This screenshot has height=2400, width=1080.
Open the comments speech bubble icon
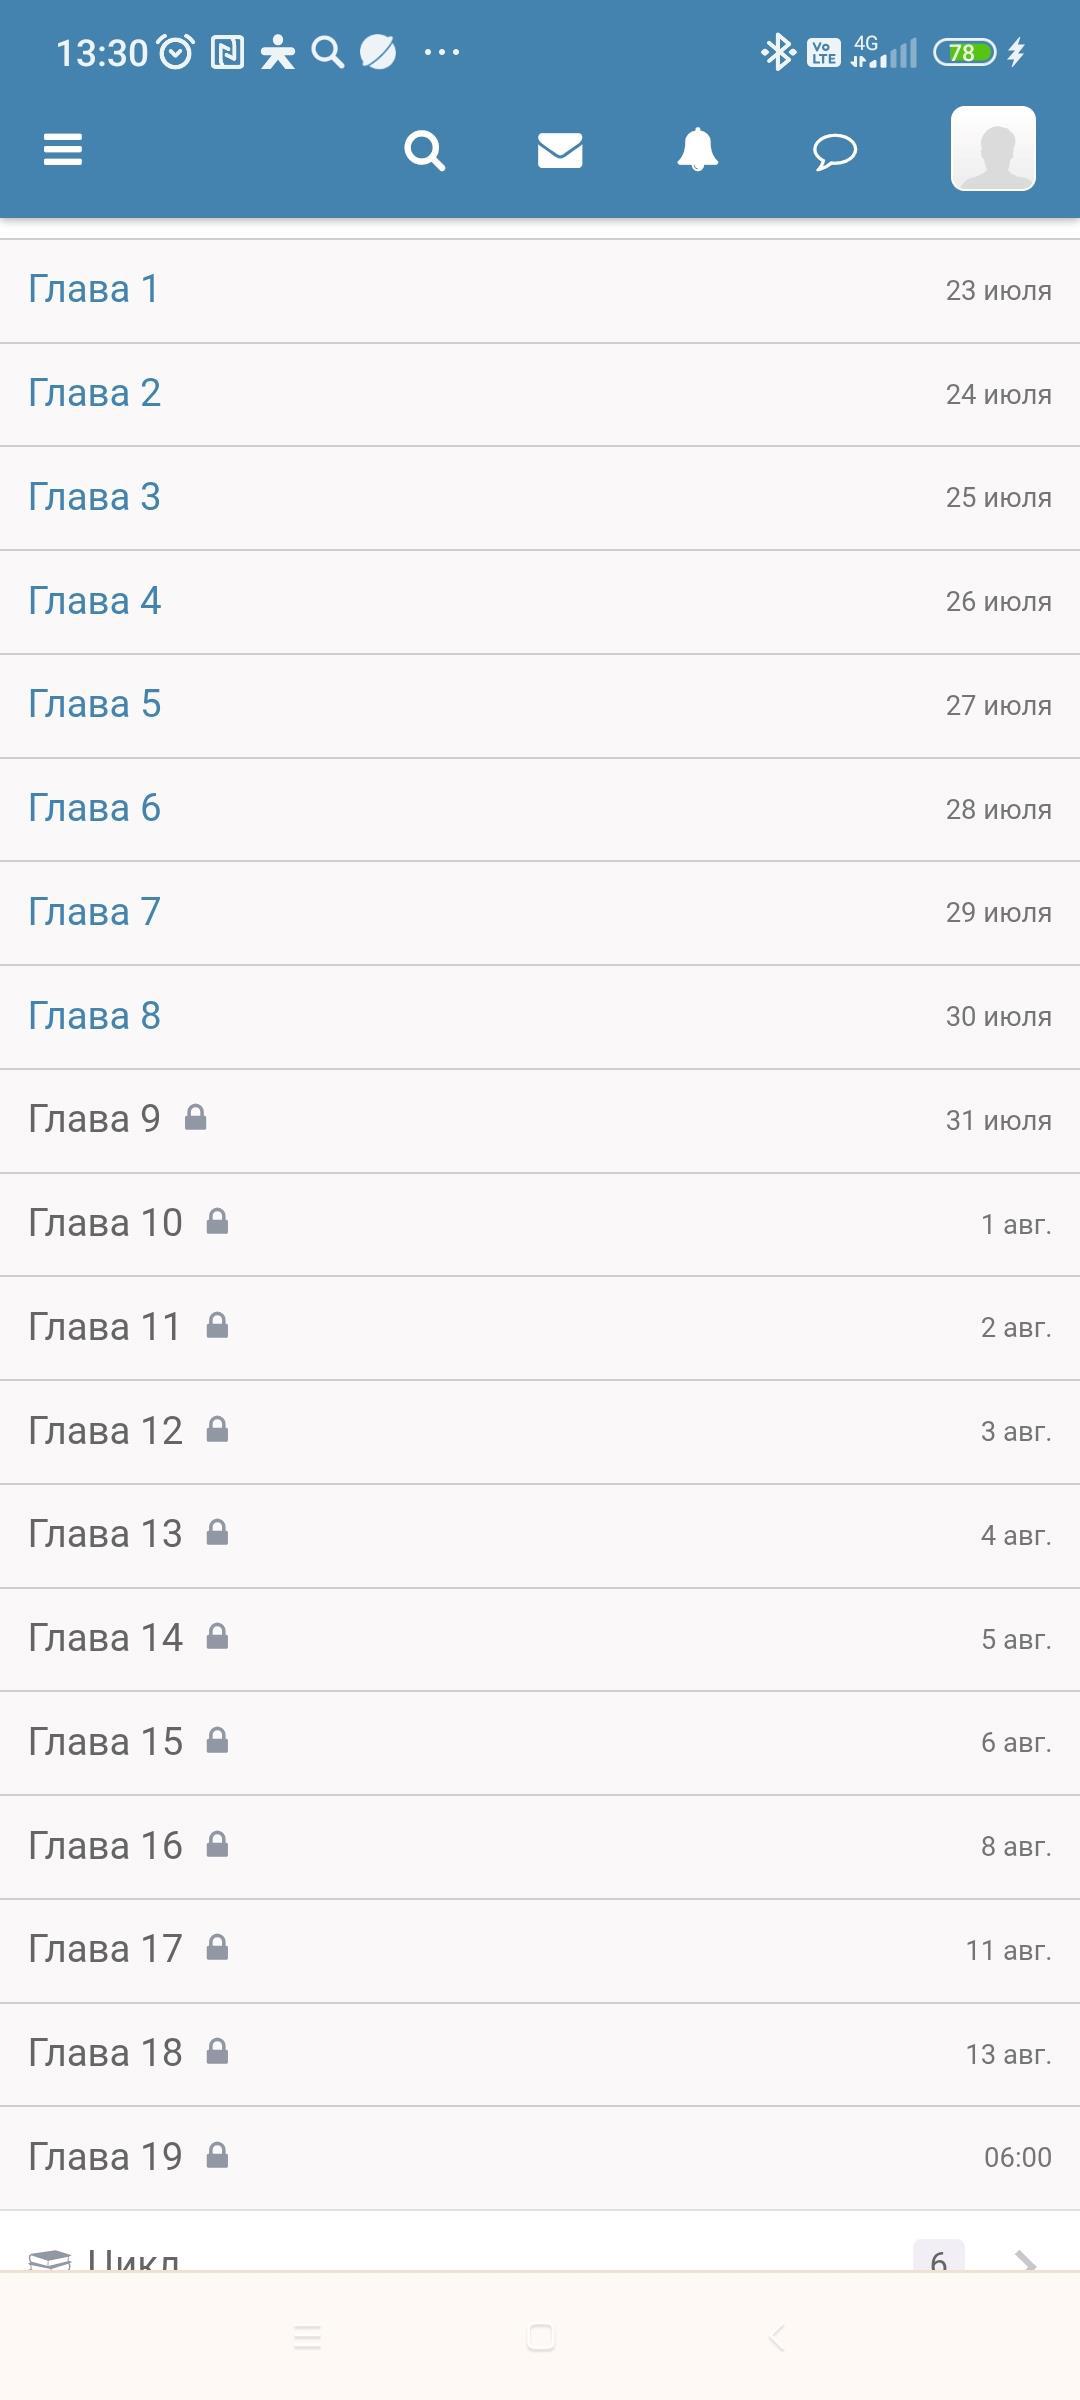(x=834, y=152)
